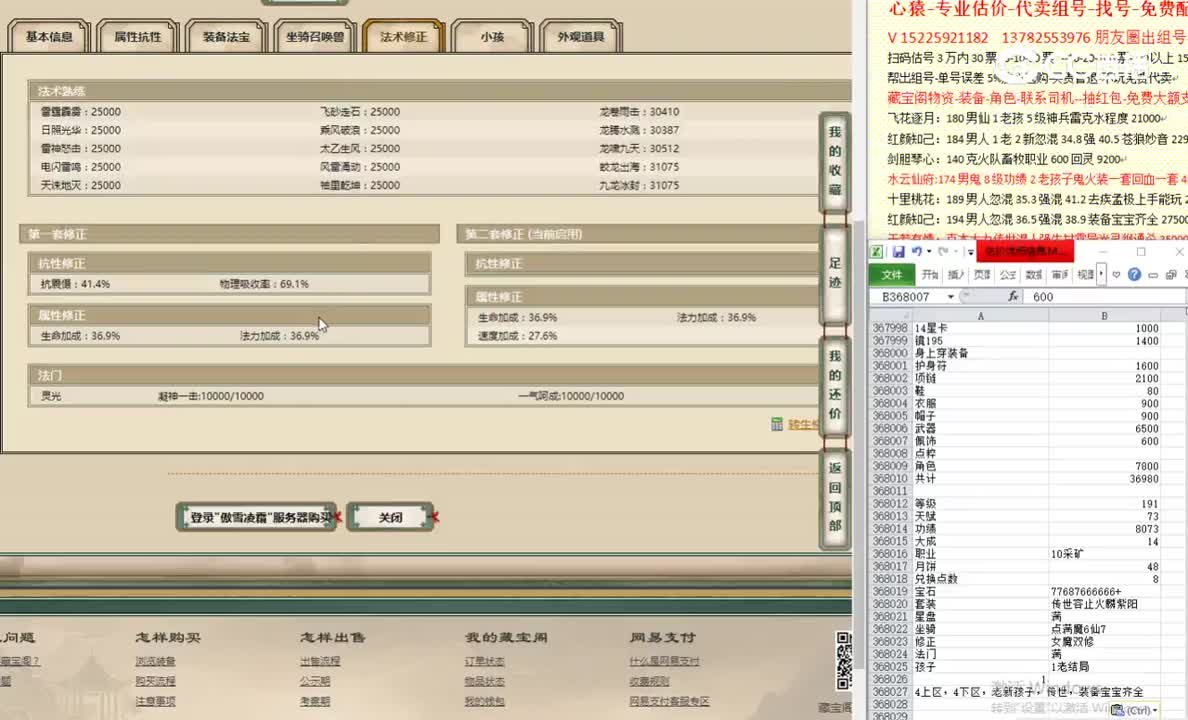Viewport: 1188px width, 720px height.
Task: Open the Insert Function fx icon
Action: point(1013,296)
